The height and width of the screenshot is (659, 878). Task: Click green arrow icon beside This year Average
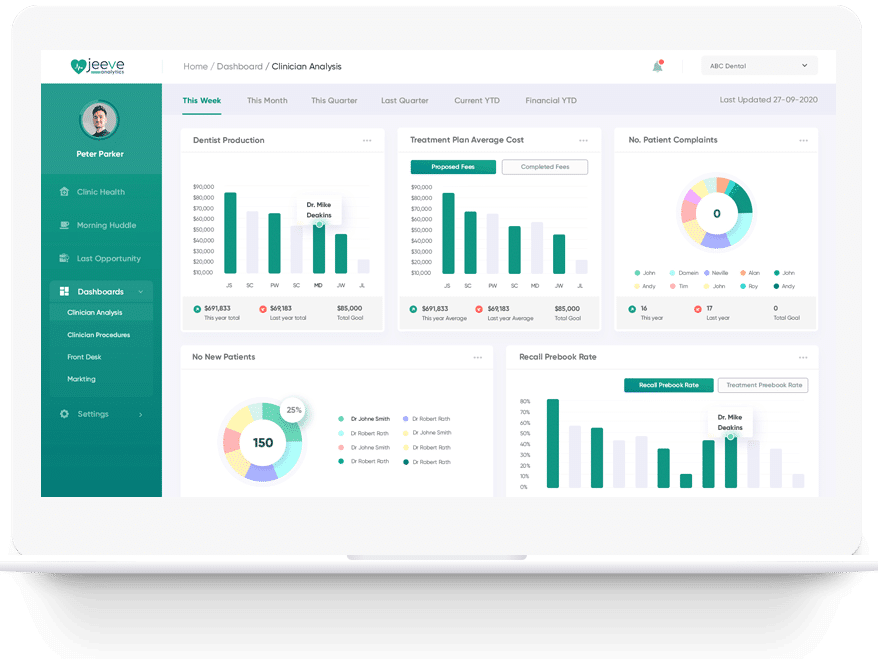(413, 309)
